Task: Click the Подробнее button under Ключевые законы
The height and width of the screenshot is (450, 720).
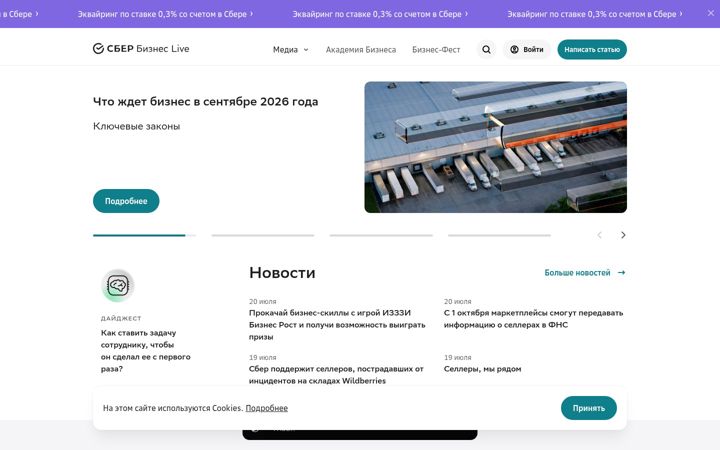Action: point(126,201)
